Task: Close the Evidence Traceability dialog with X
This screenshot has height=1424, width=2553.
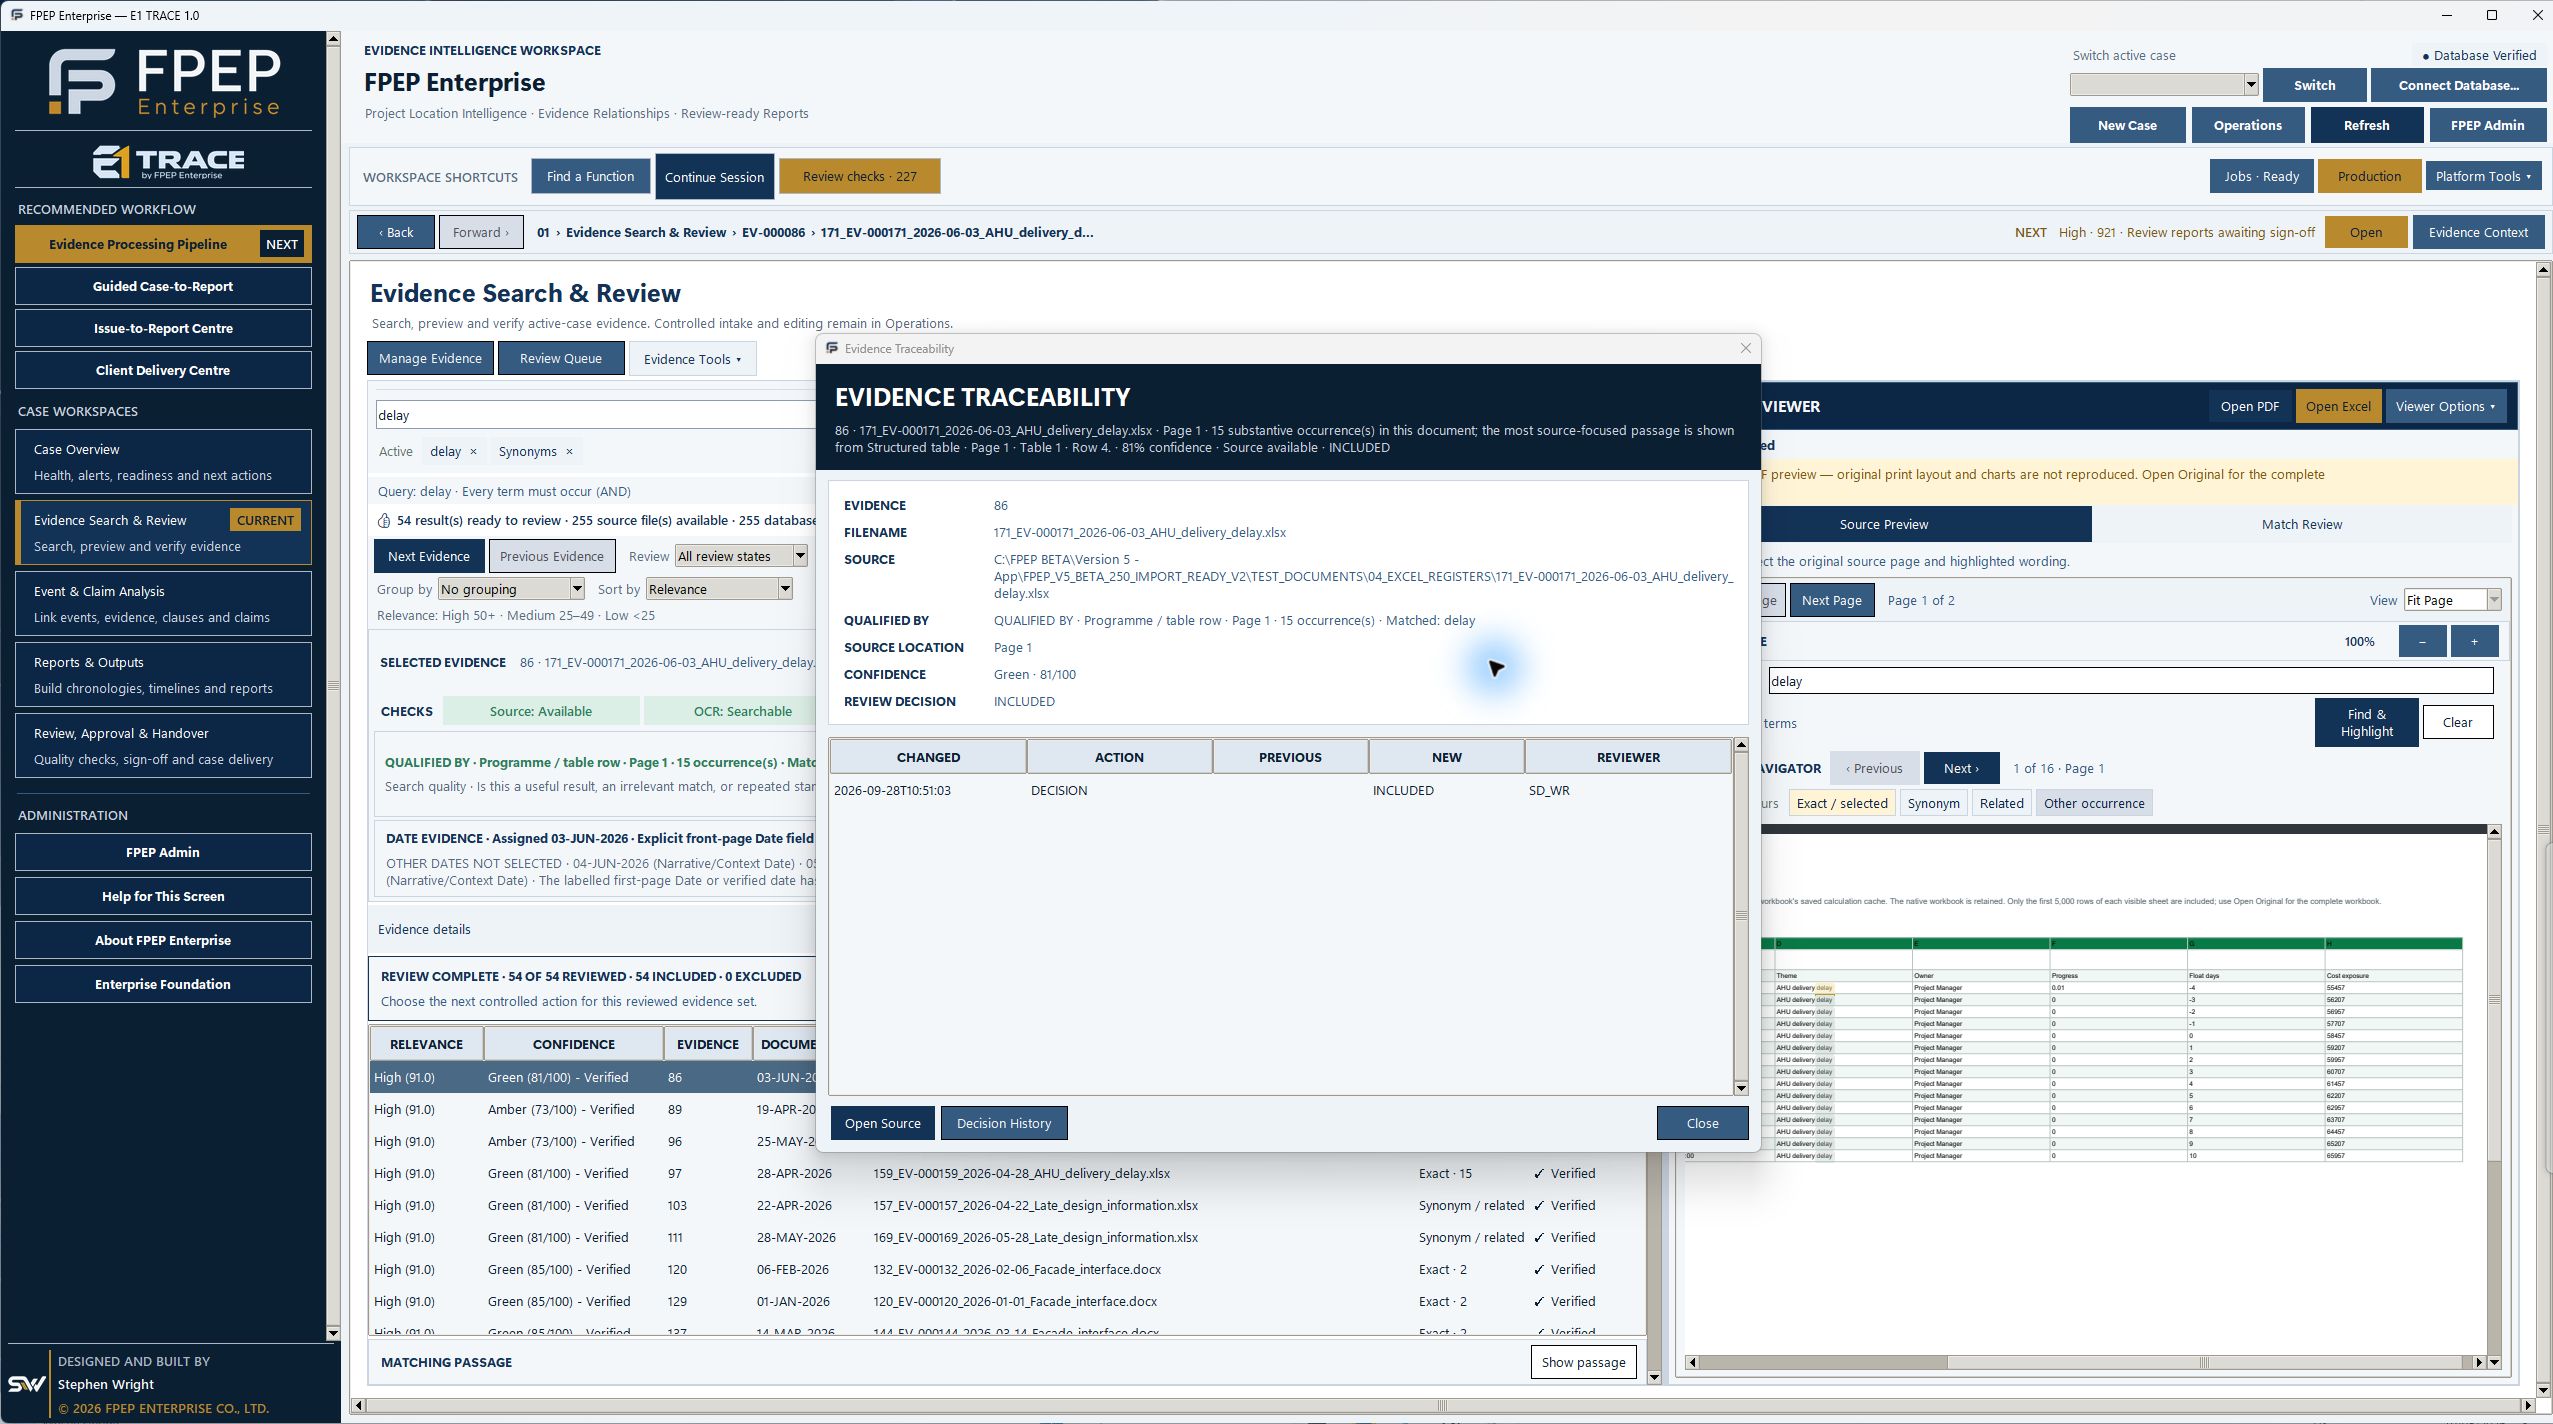Action: tap(1745, 348)
